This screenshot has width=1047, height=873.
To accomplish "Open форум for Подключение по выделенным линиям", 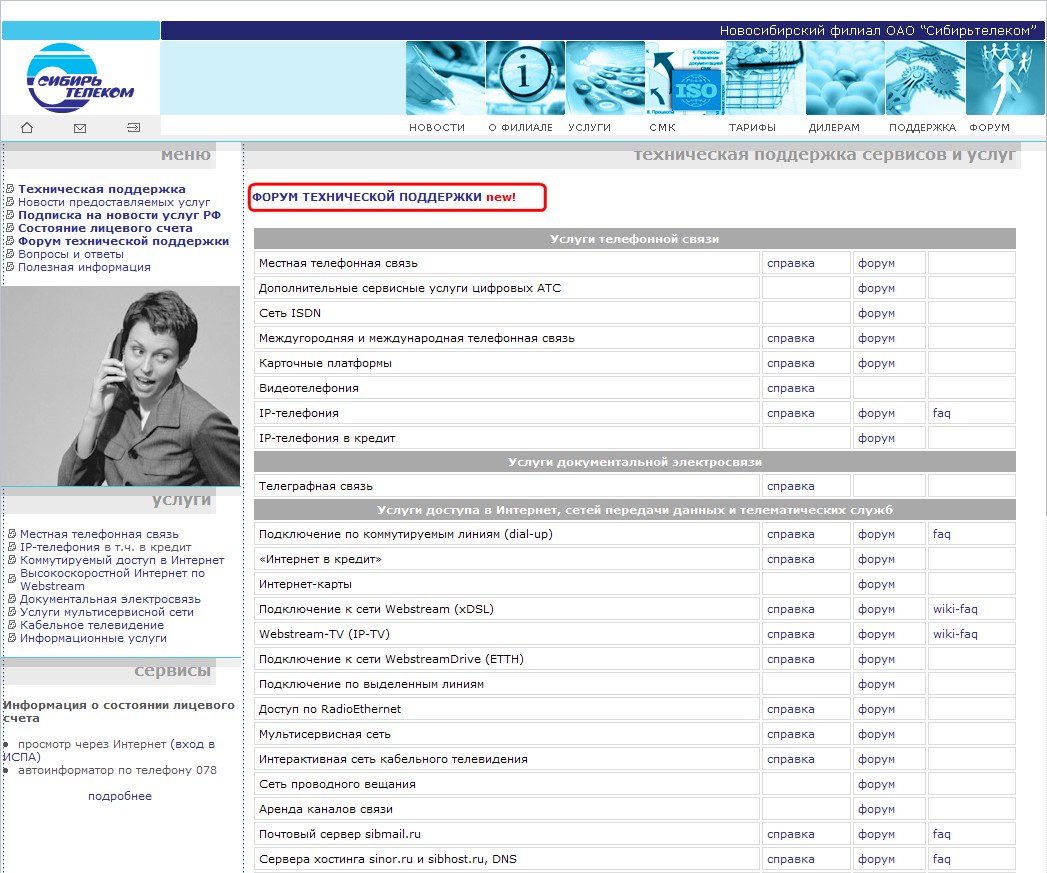I will 876,684.
